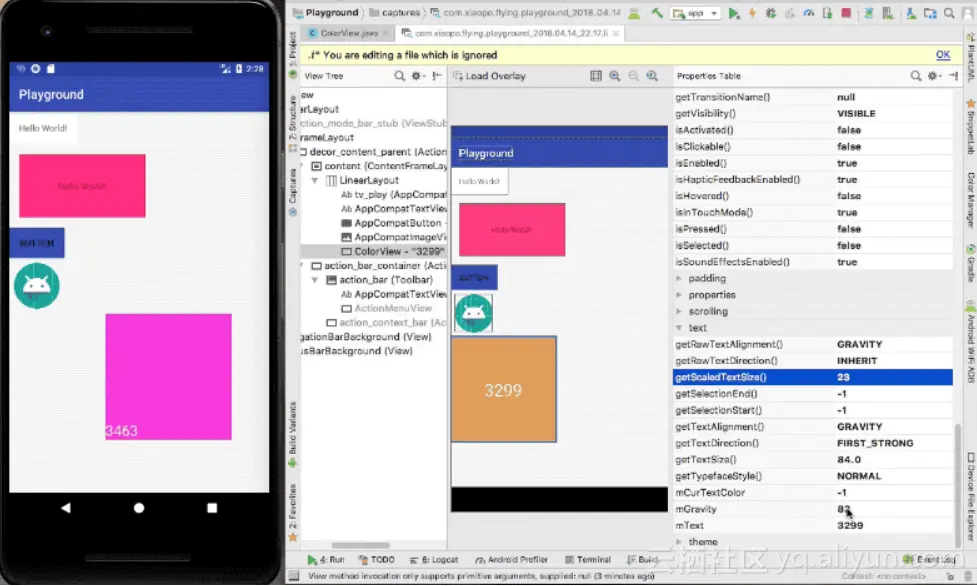Image resolution: width=977 pixels, height=586 pixels.
Task: Tap the BUTTON on phone emulator
Action: click(x=37, y=243)
